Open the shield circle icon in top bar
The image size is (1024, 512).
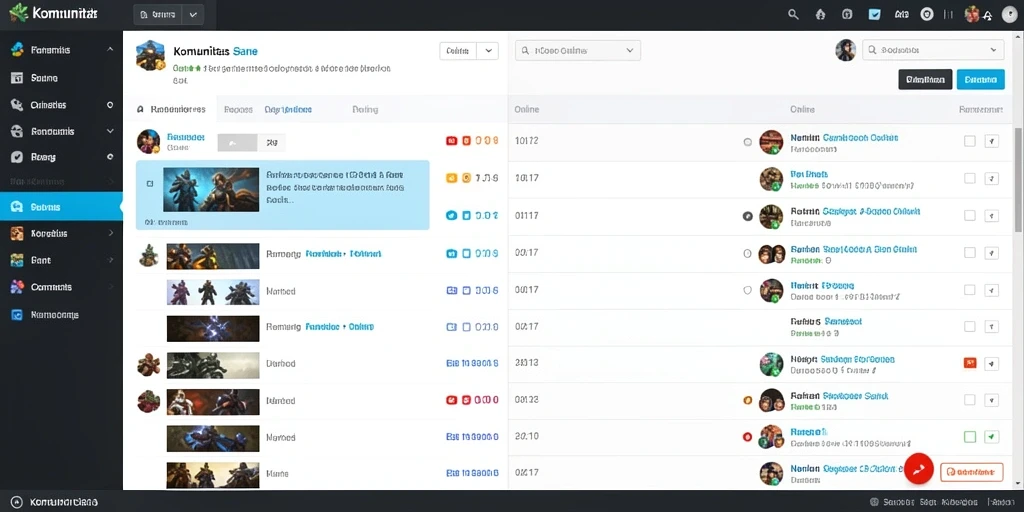pos(927,14)
